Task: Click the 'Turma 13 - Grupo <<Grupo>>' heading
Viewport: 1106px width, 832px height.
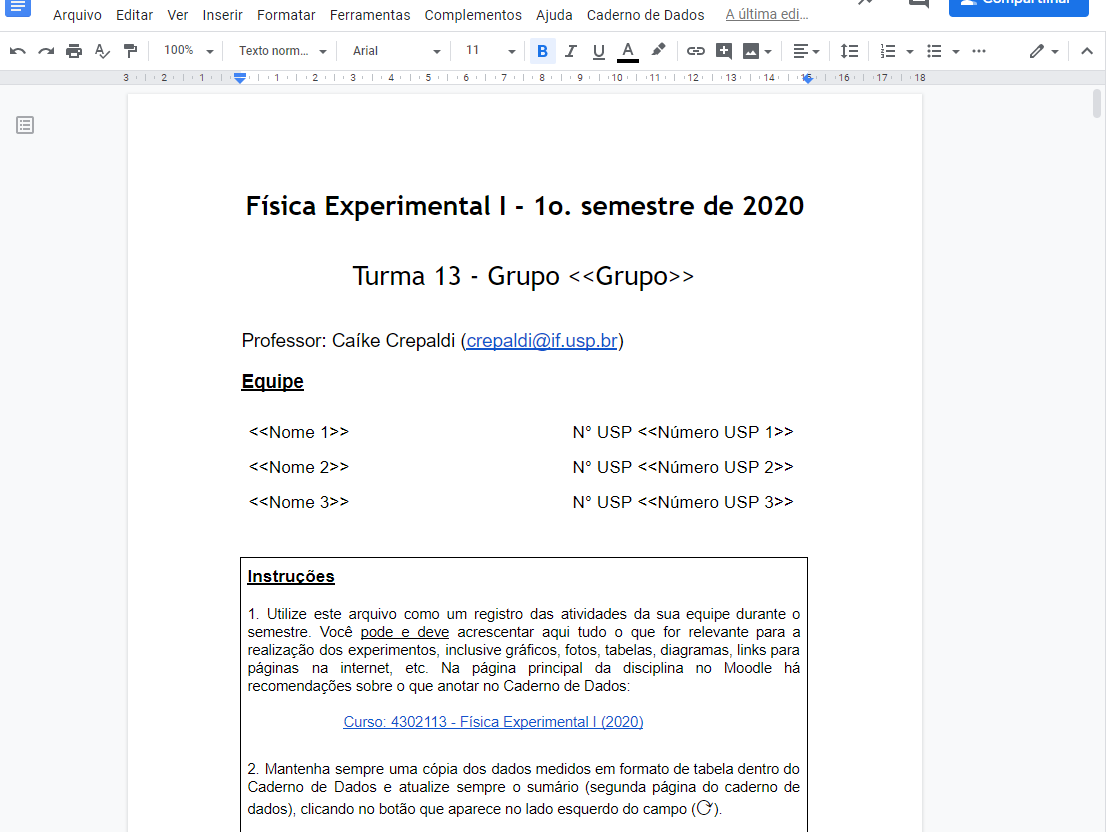Action: 523,276
